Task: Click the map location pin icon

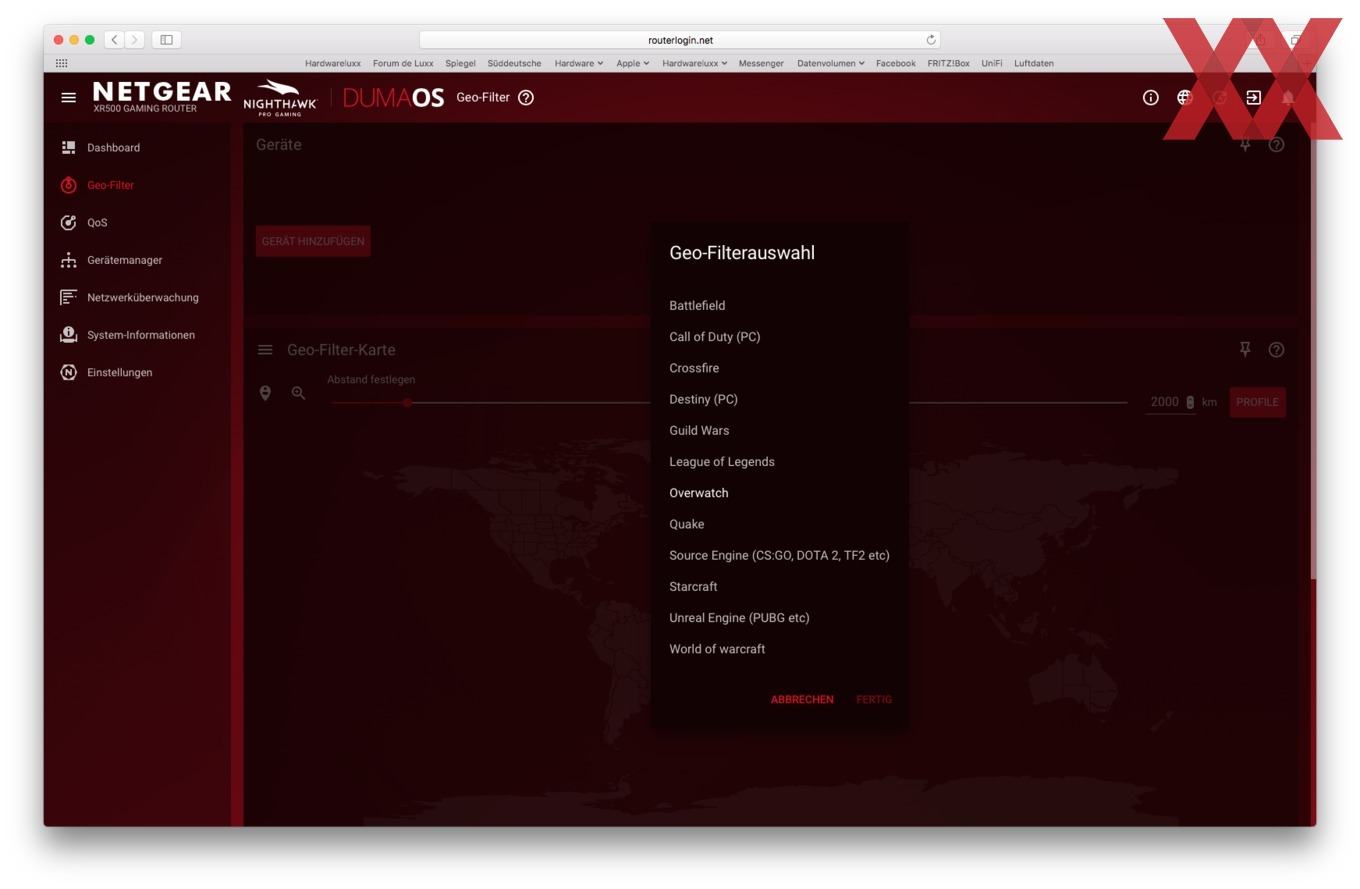Action: coord(265,393)
